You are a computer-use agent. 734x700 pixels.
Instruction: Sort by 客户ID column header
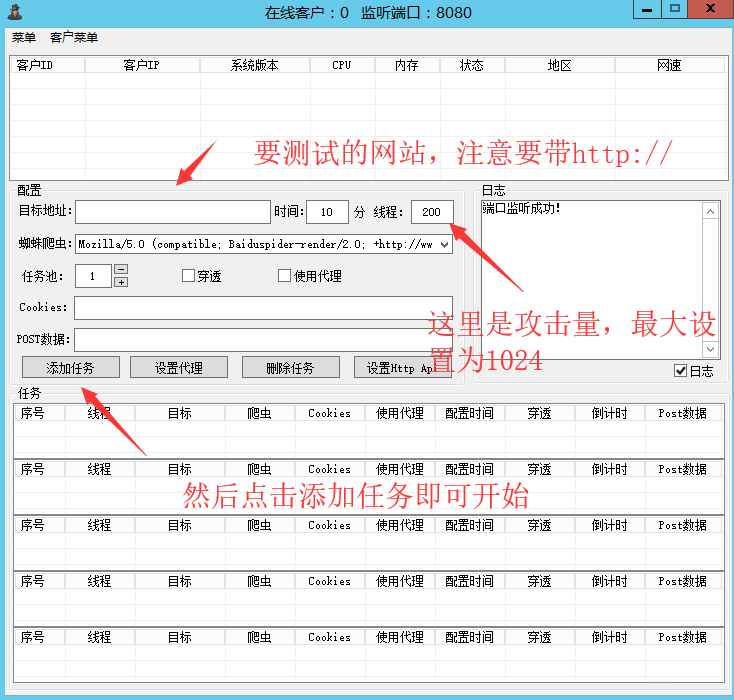pyautogui.click(x=47, y=65)
